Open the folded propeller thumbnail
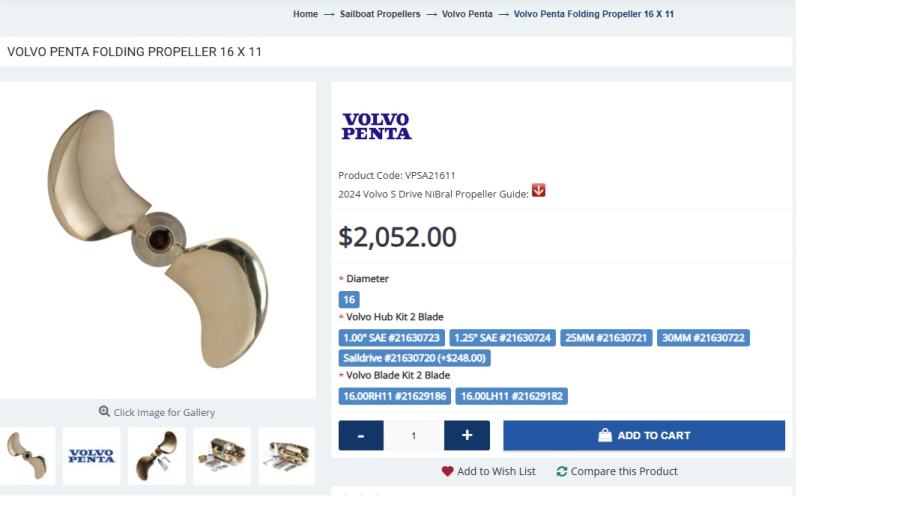This screenshot has height=517, width=920. tap(157, 456)
